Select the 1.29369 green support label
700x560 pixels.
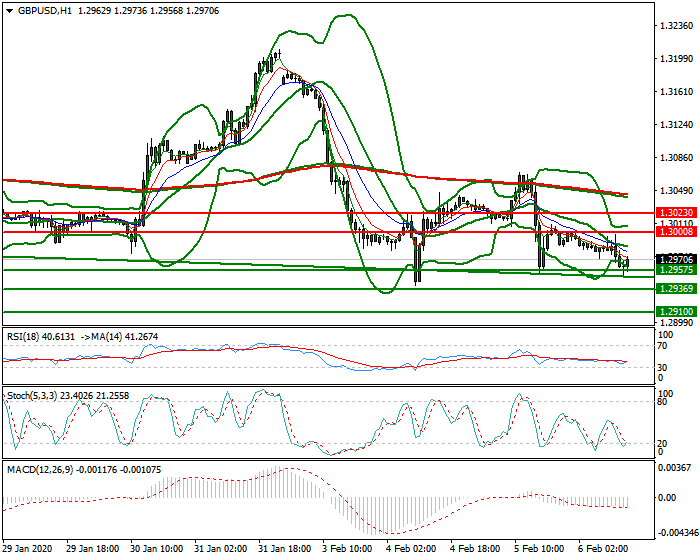tap(676, 288)
